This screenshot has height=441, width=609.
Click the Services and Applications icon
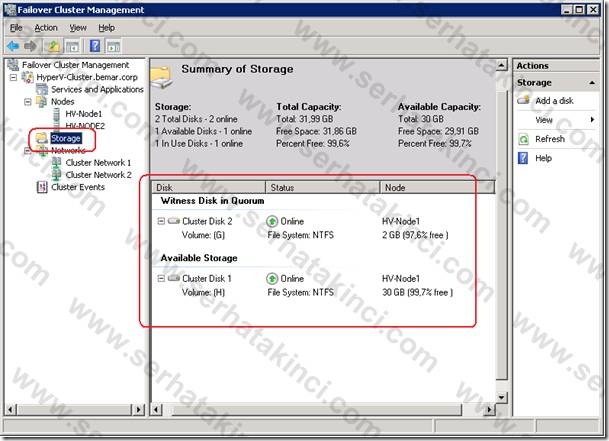42,89
